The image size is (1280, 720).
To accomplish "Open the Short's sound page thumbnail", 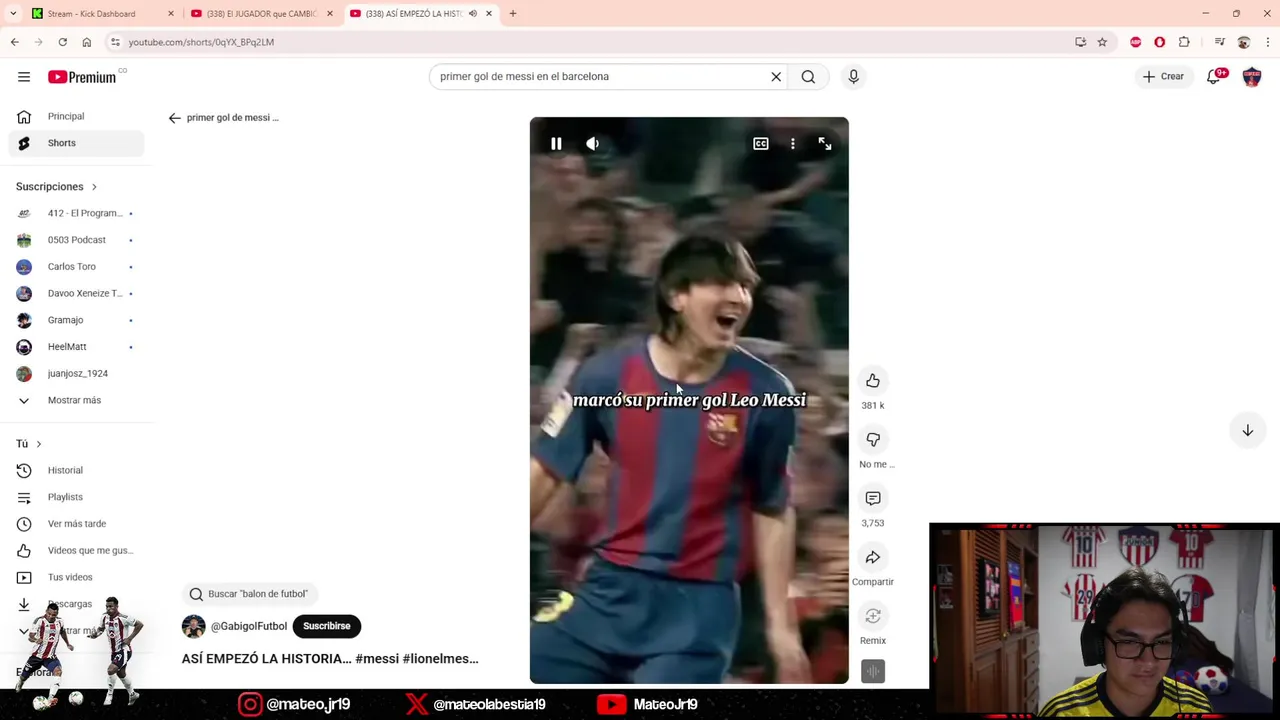I will pos(873,672).
